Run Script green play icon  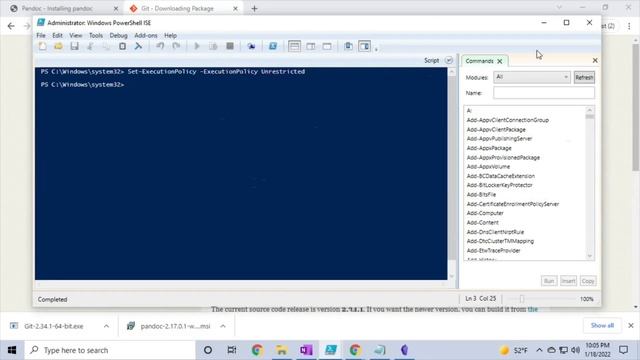pyautogui.click(x=197, y=46)
